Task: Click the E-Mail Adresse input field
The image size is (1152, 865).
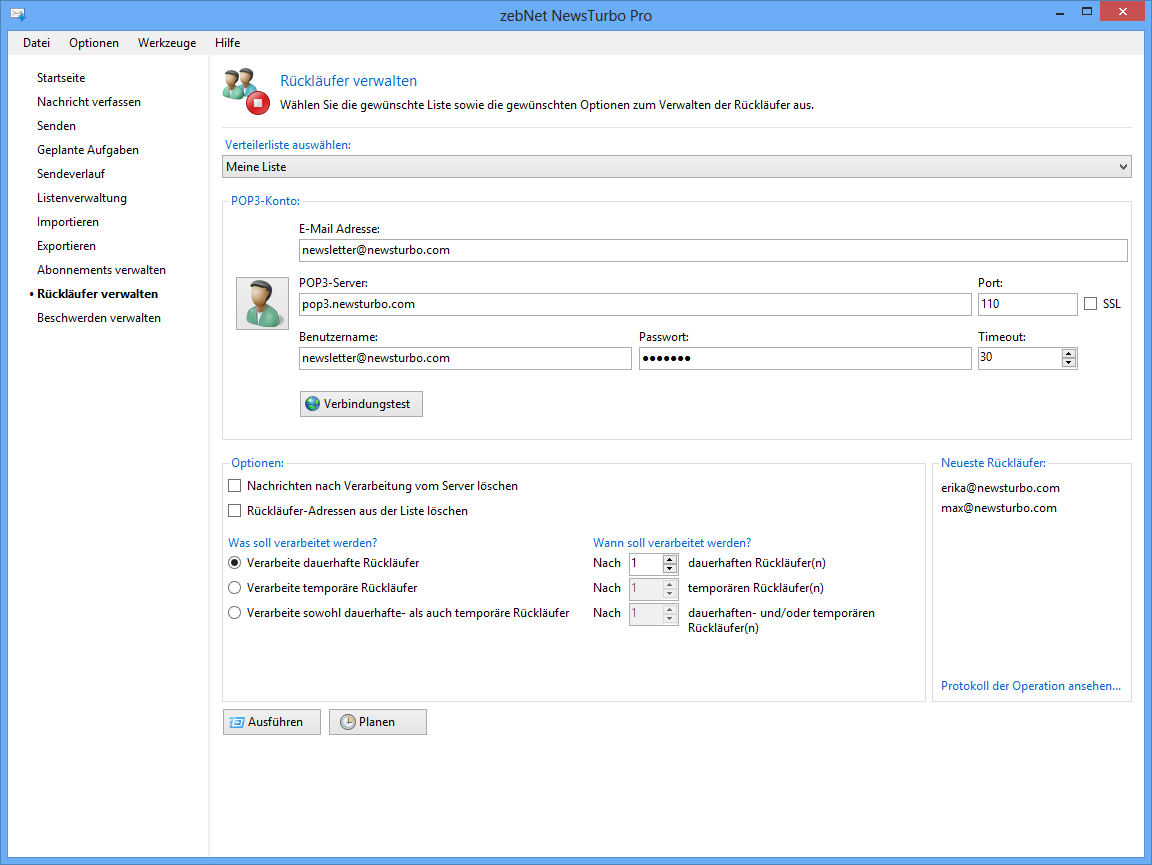Action: click(713, 250)
